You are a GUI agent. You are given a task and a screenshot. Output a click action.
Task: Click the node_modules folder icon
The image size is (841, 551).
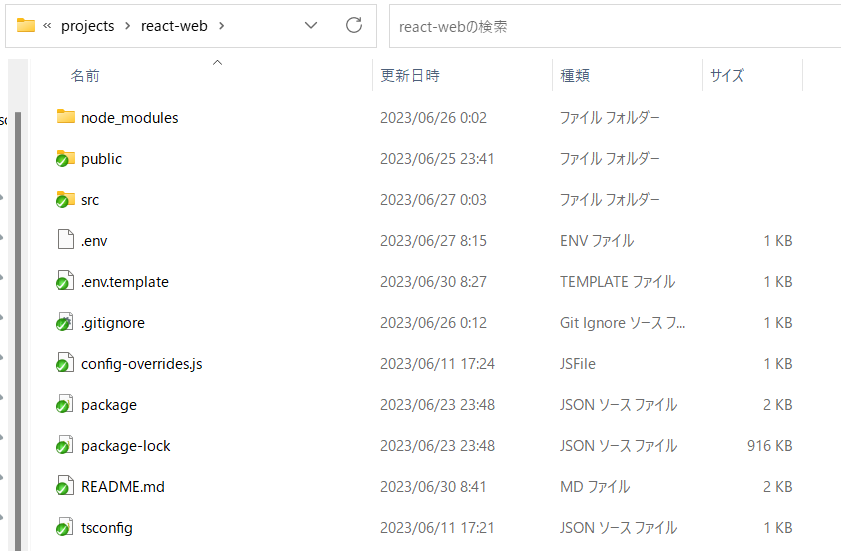point(65,117)
